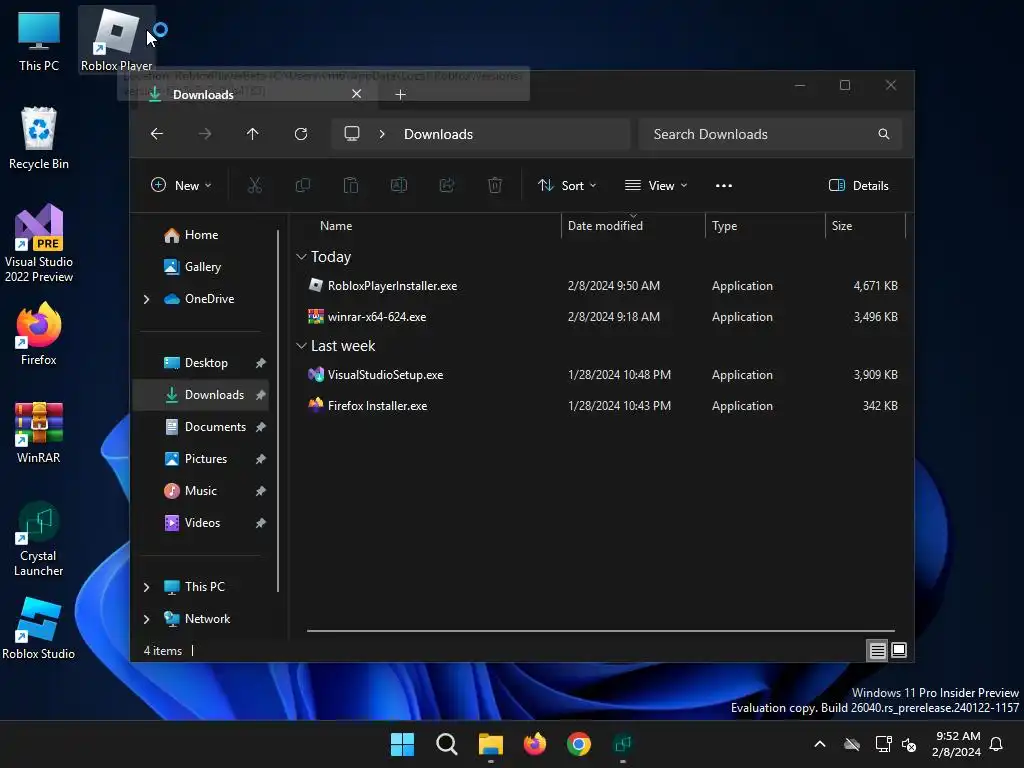The width and height of the screenshot is (1024, 768).
Task: Open the See more ellipsis menu
Action: (724, 185)
